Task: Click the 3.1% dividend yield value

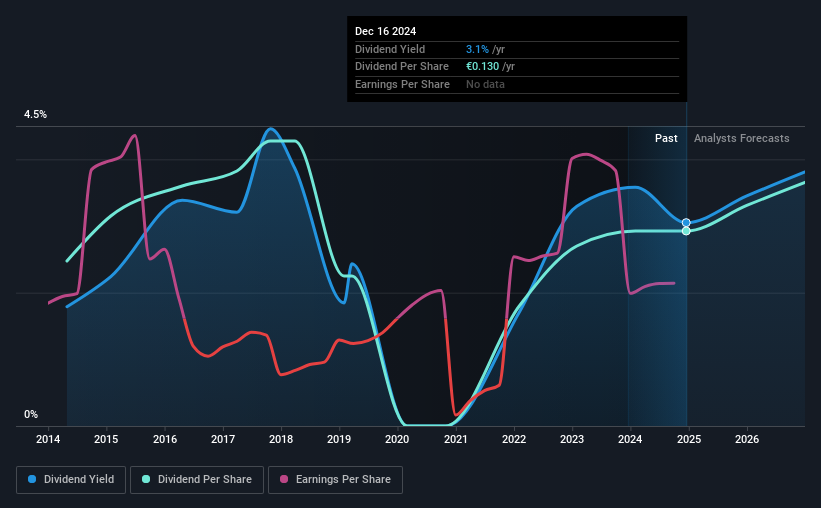Action: click(477, 49)
